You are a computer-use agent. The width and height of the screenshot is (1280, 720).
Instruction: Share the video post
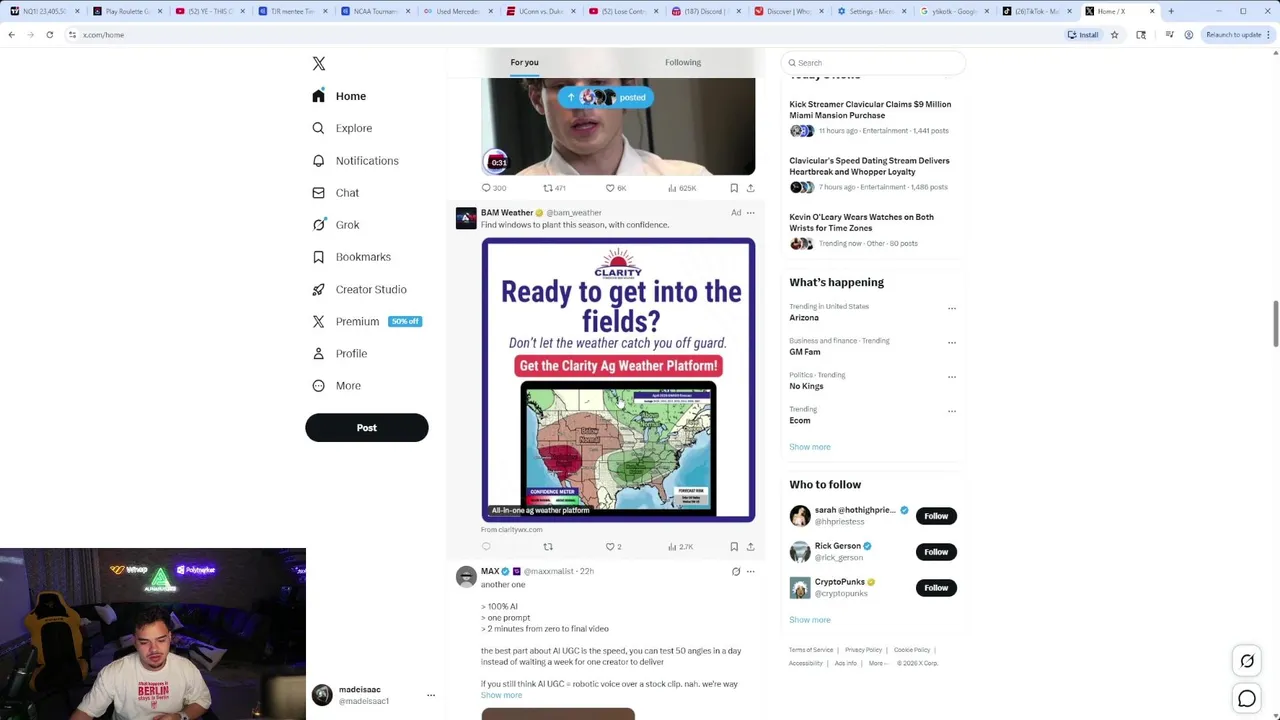[x=751, y=188]
